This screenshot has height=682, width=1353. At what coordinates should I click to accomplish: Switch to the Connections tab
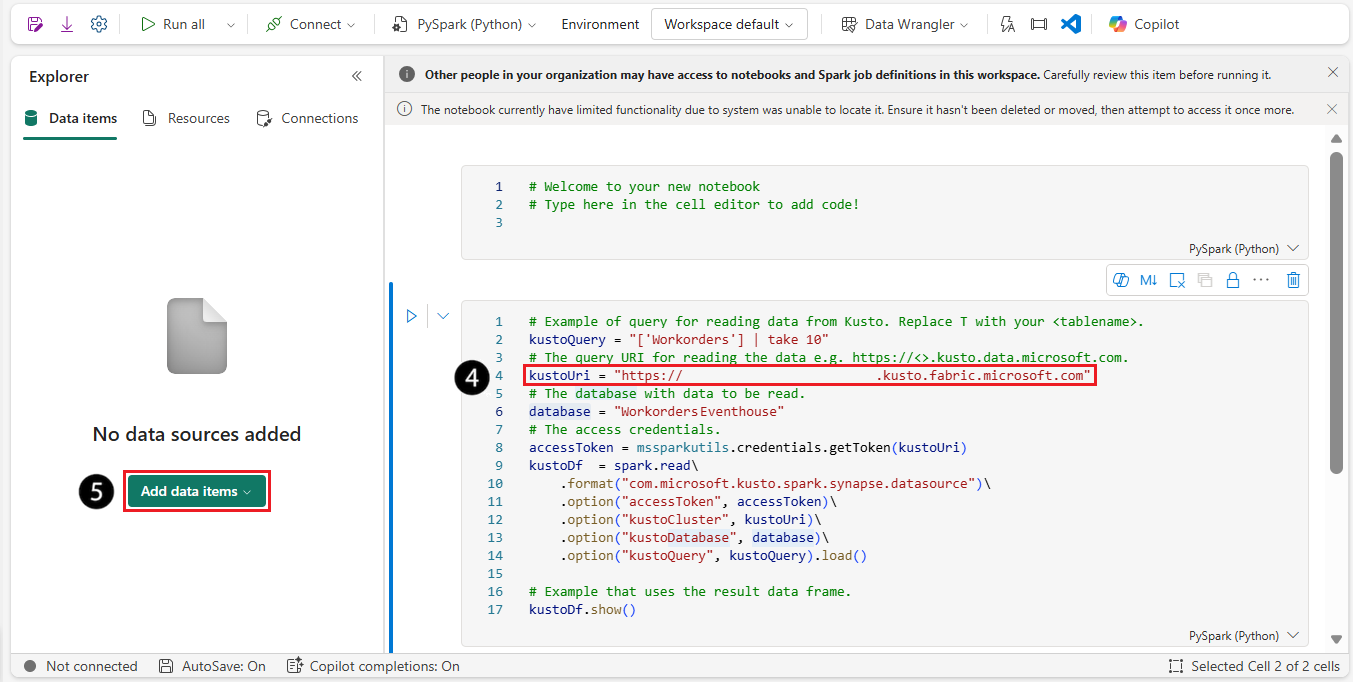tap(307, 118)
